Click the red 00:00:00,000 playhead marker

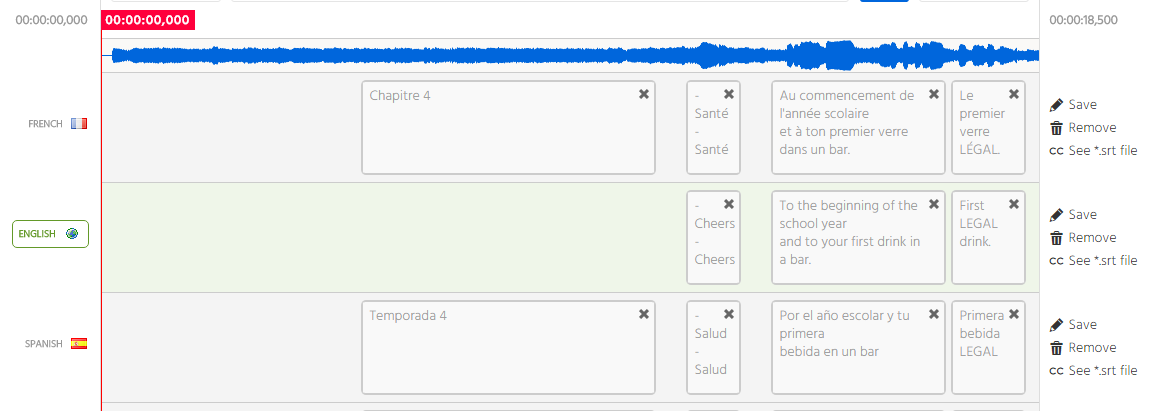[x=148, y=20]
